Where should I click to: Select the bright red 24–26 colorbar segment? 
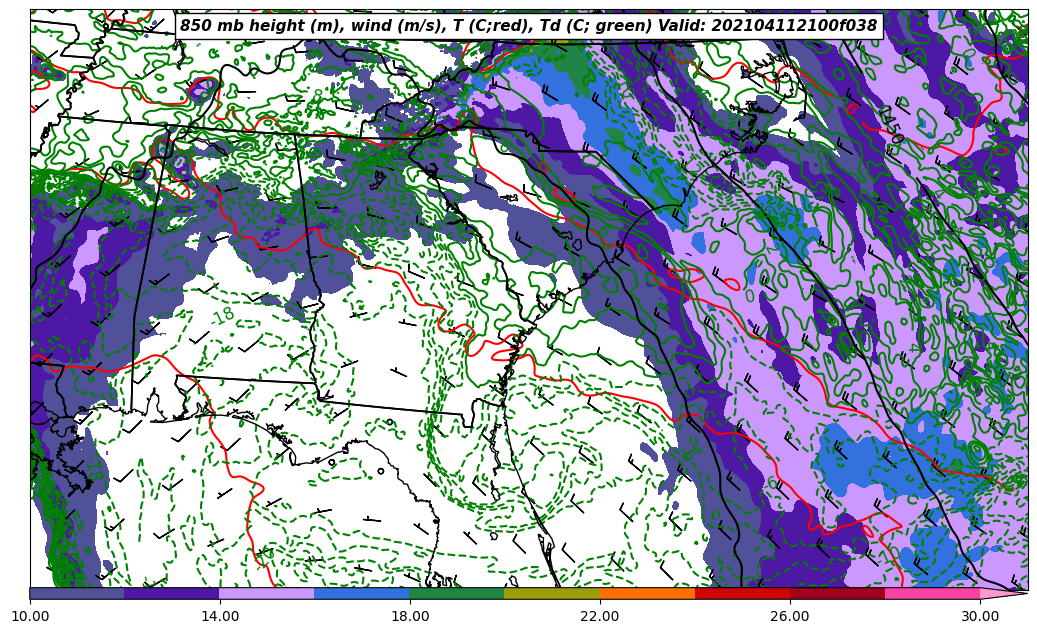(742, 593)
